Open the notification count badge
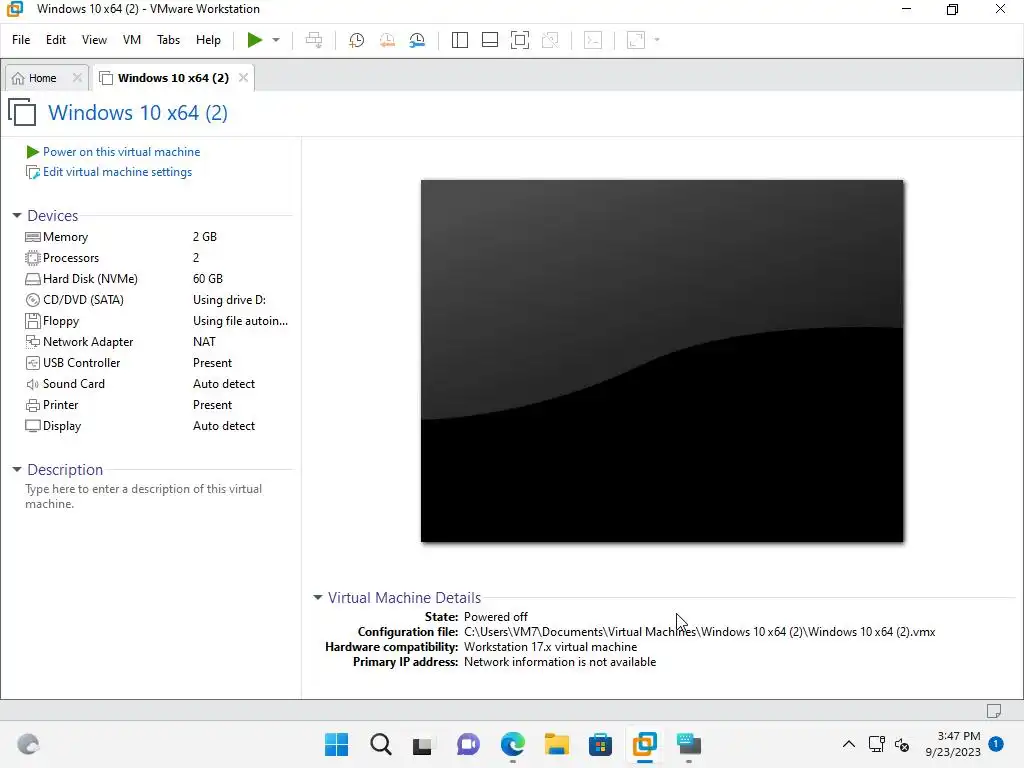The height and width of the screenshot is (768, 1024). click(997, 743)
